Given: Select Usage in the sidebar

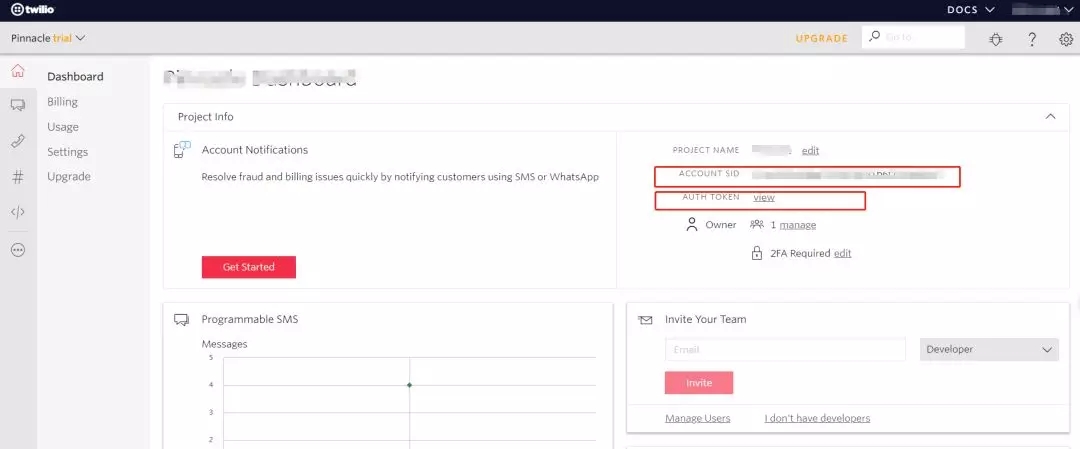Looking at the screenshot, I should (x=63, y=127).
